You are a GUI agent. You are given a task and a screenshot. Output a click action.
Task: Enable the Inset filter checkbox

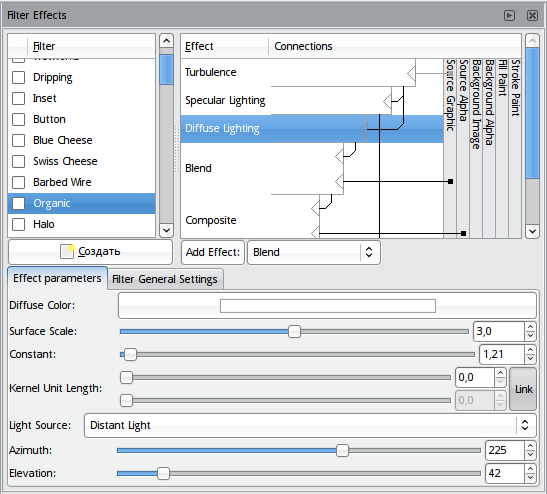18,98
